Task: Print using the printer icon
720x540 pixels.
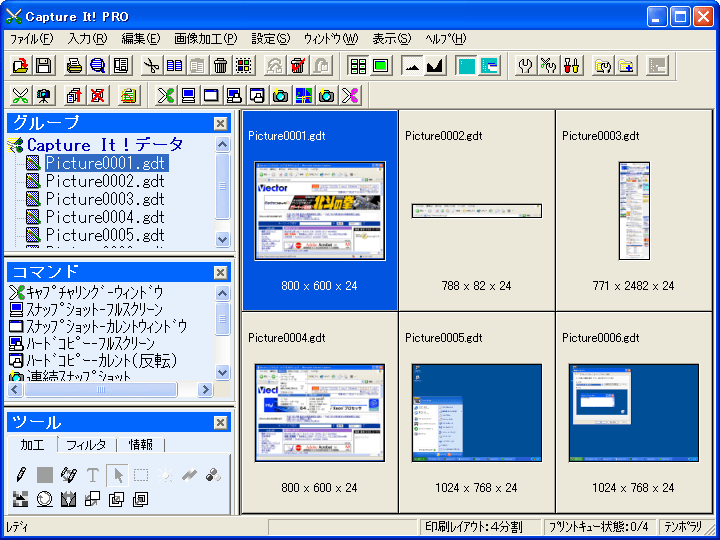Action: (74, 66)
